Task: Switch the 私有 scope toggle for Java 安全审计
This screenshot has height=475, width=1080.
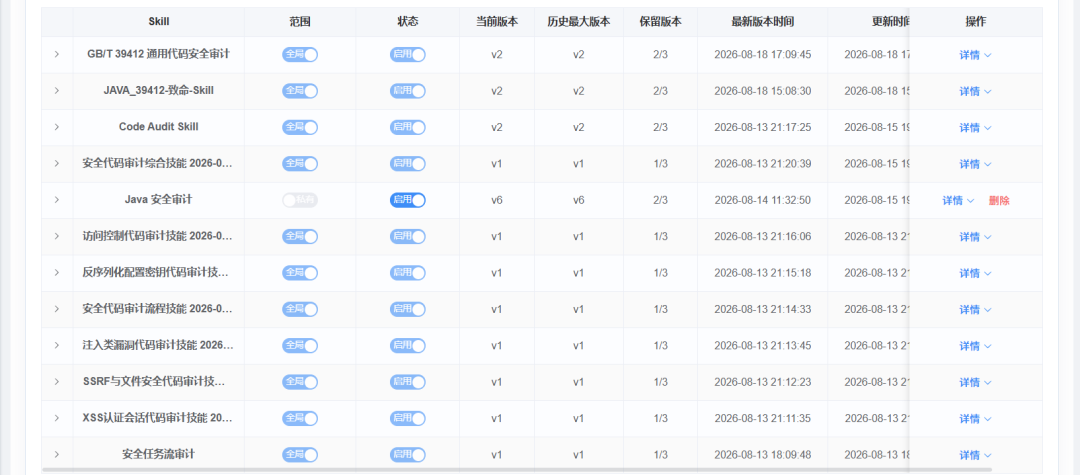Action: coord(300,200)
